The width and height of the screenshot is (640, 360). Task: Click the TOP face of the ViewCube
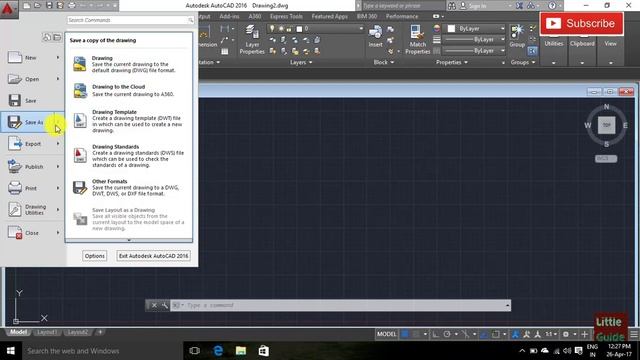(607, 125)
